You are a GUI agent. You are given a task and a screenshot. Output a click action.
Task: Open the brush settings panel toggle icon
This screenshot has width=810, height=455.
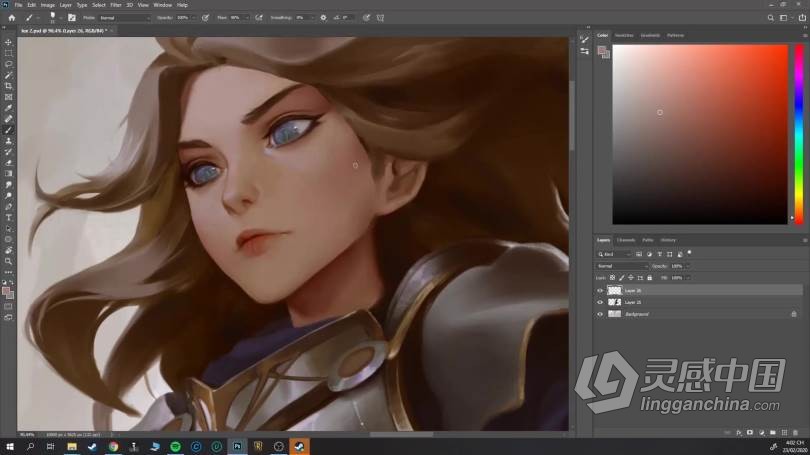coord(72,18)
